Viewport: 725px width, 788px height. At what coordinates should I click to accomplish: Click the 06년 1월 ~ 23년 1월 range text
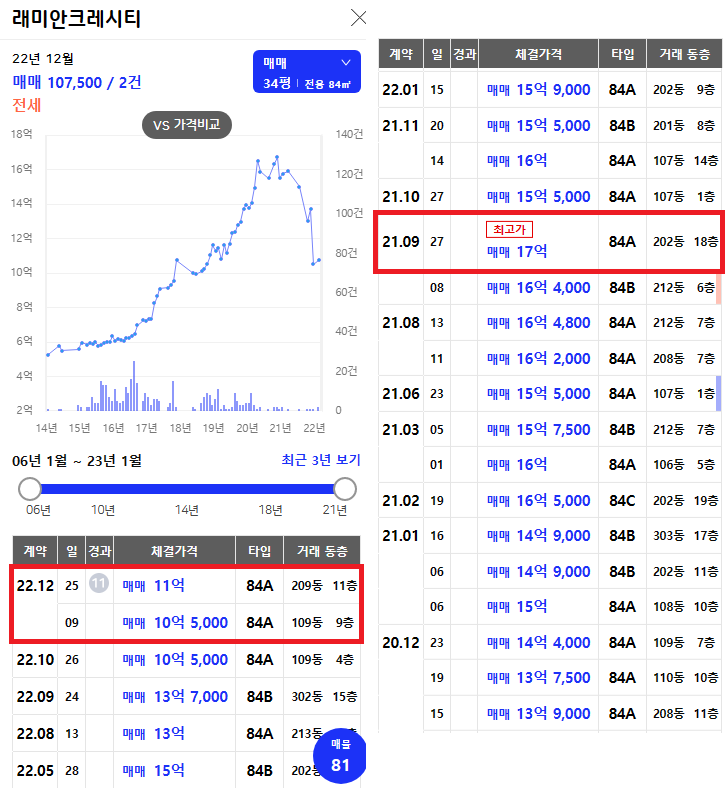(x=77, y=460)
